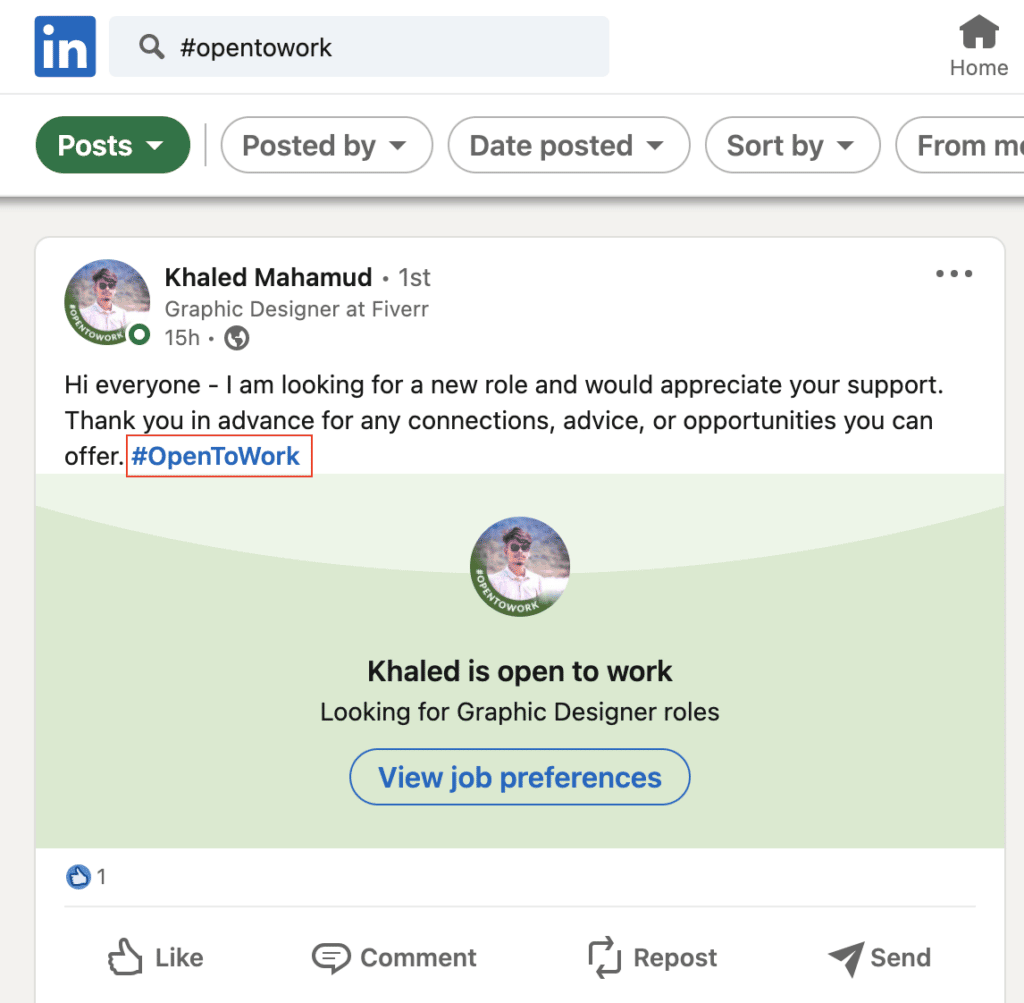Open the post's three-dot options menu
Image resolution: width=1024 pixels, height=1003 pixels.
(x=953, y=273)
